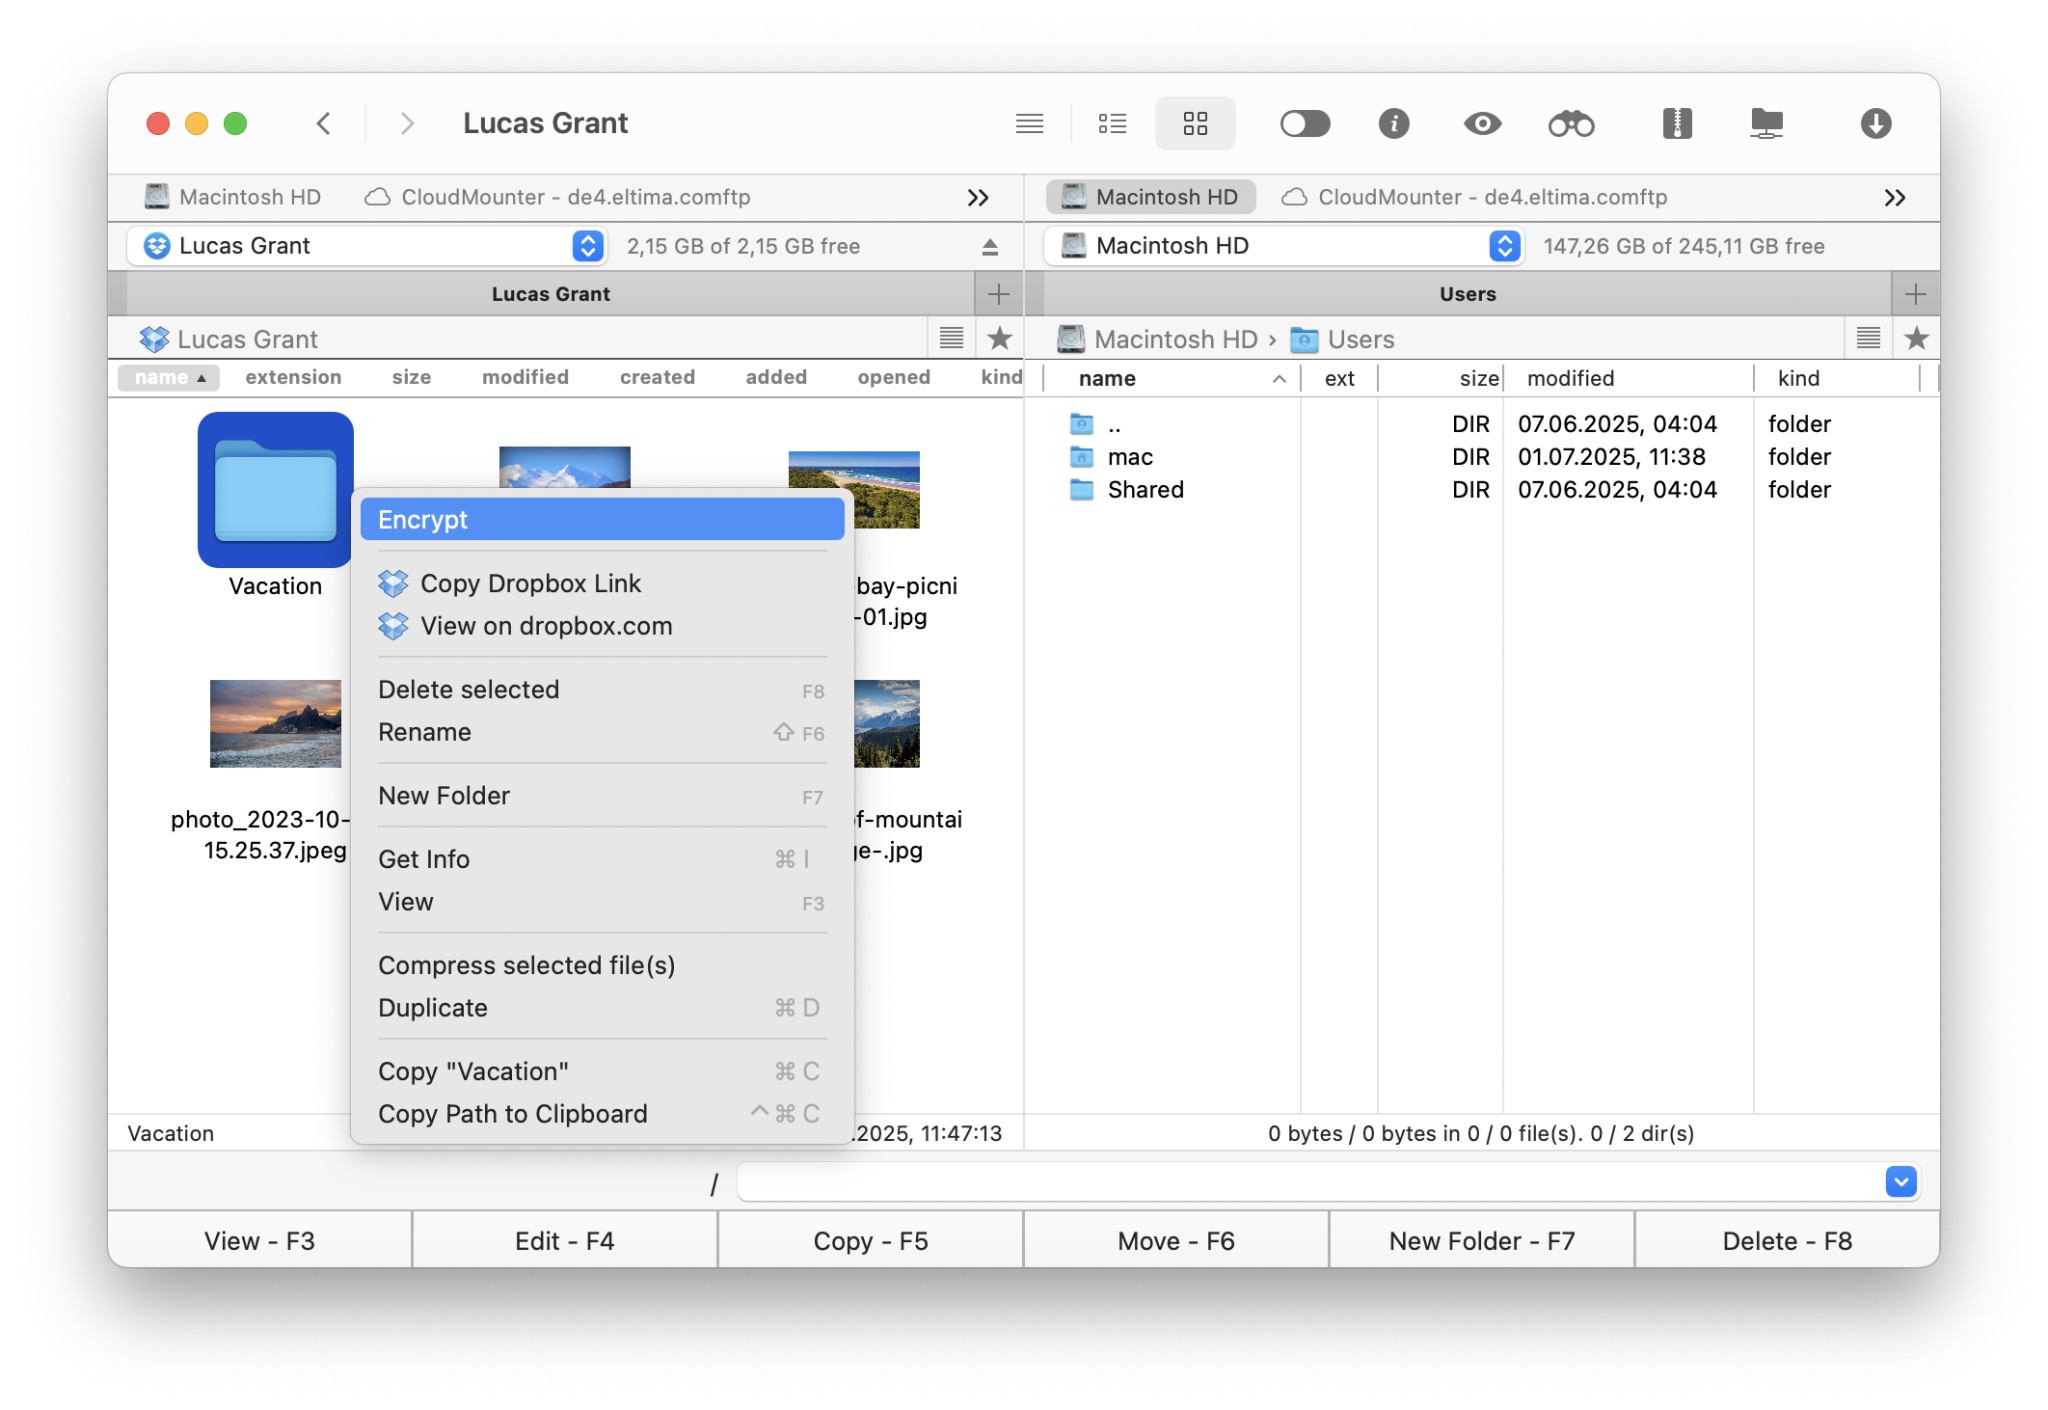Expand the command line history dropdown
This screenshot has width=2048, height=1410.
(x=1900, y=1182)
